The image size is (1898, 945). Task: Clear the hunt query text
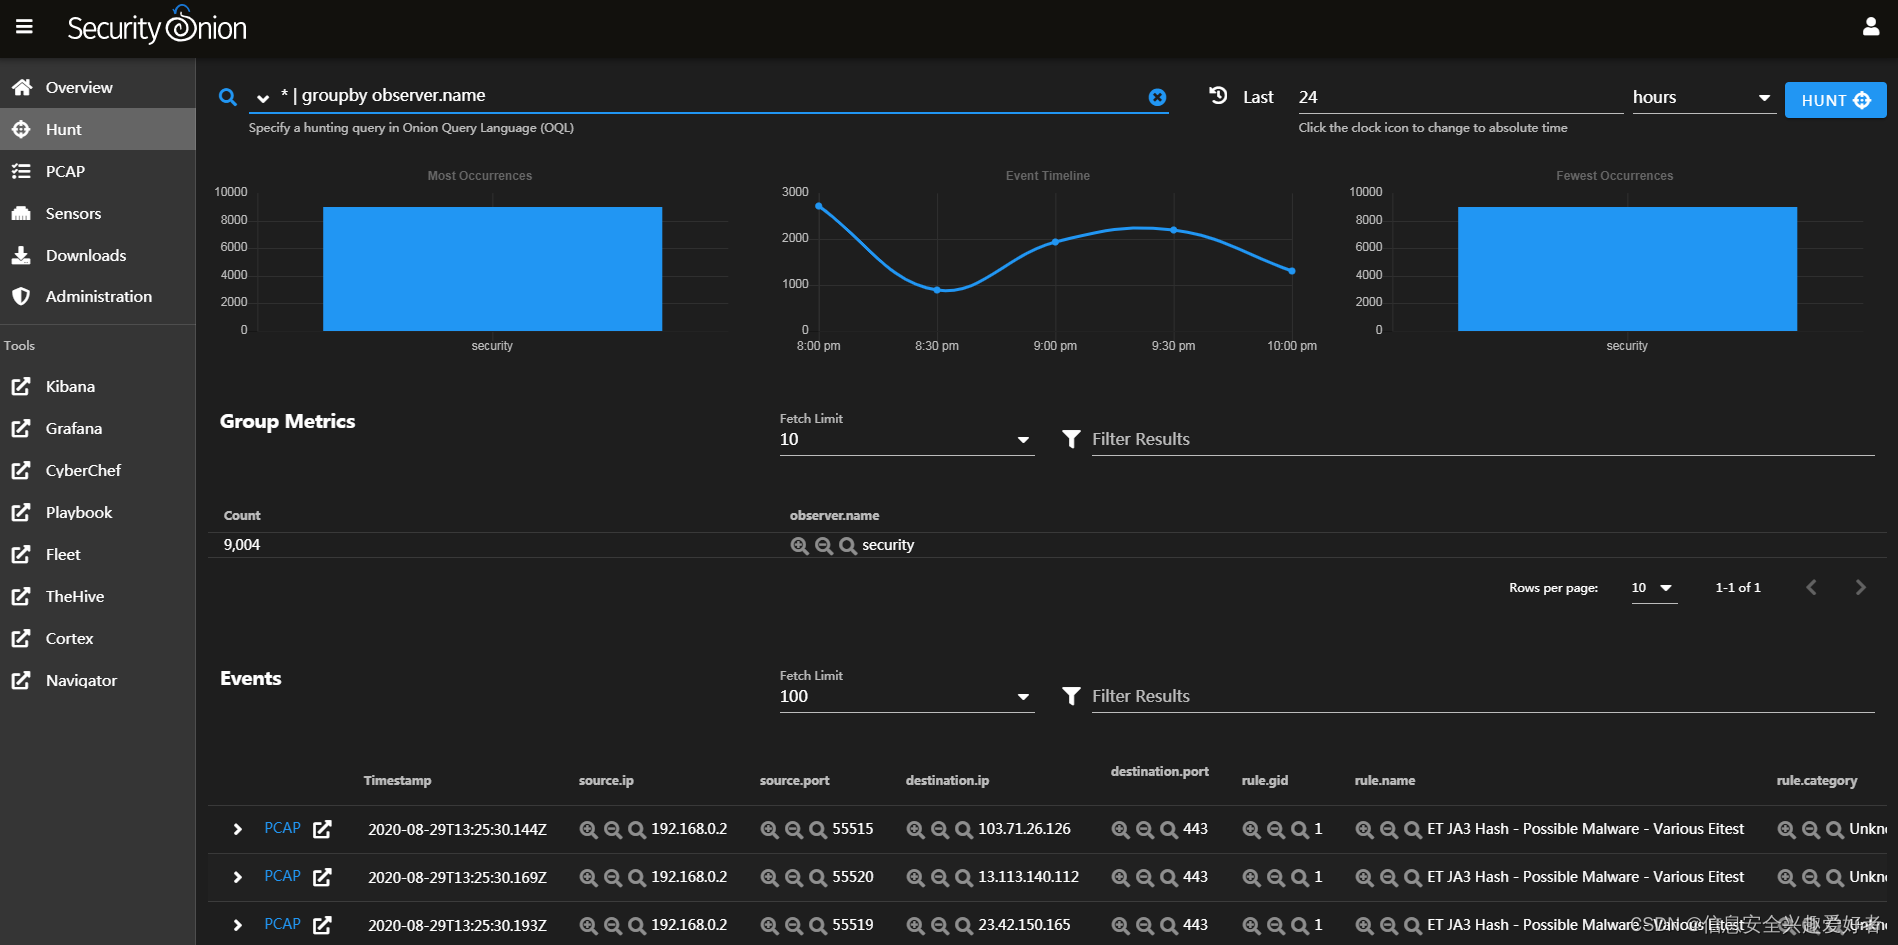click(x=1157, y=97)
